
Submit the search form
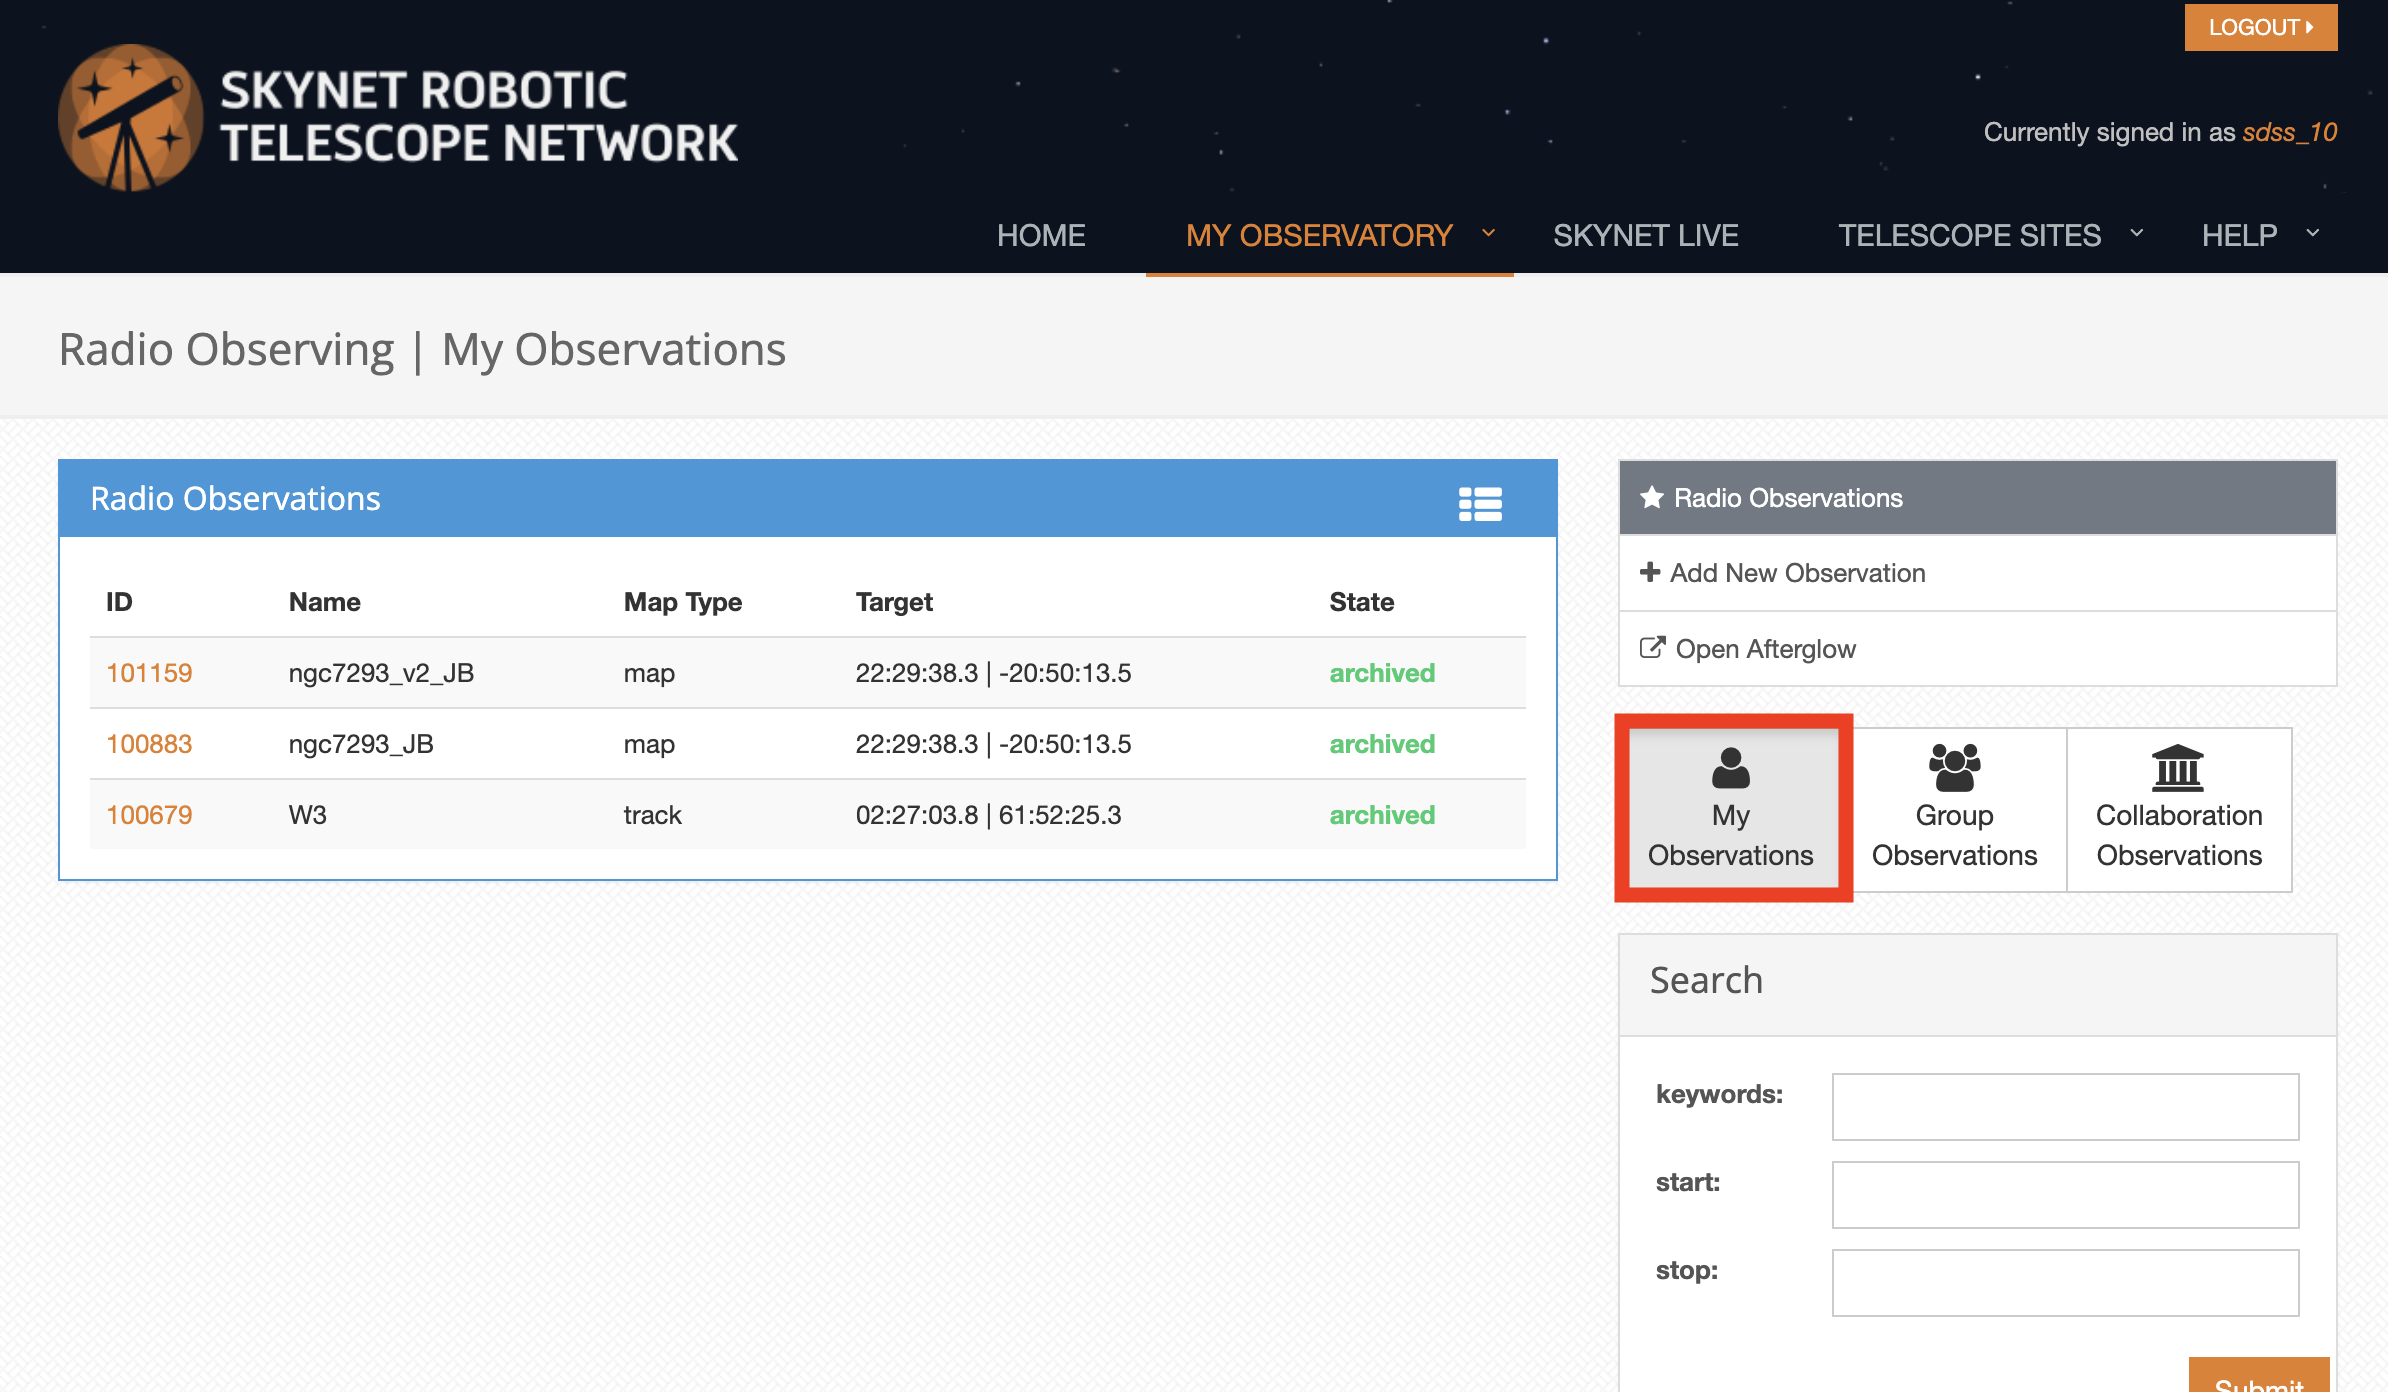[x=2259, y=1376]
